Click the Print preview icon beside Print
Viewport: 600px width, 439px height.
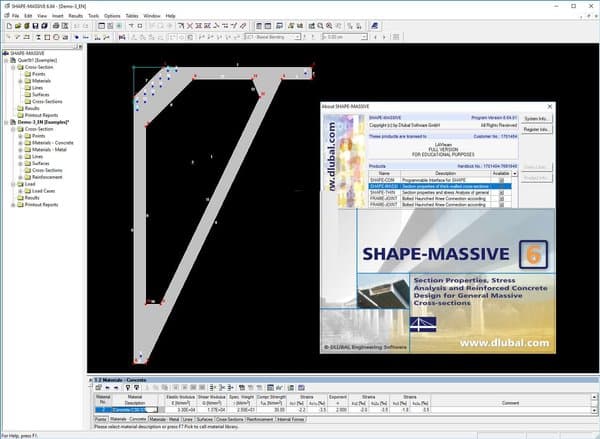click(x=65, y=26)
